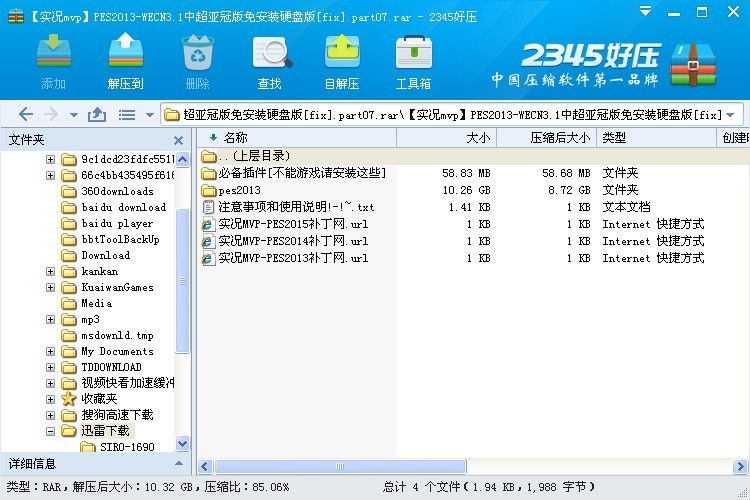Select SIRO-1690 subfolder in tree
This screenshot has height=500, width=750.
click(127, 447)
